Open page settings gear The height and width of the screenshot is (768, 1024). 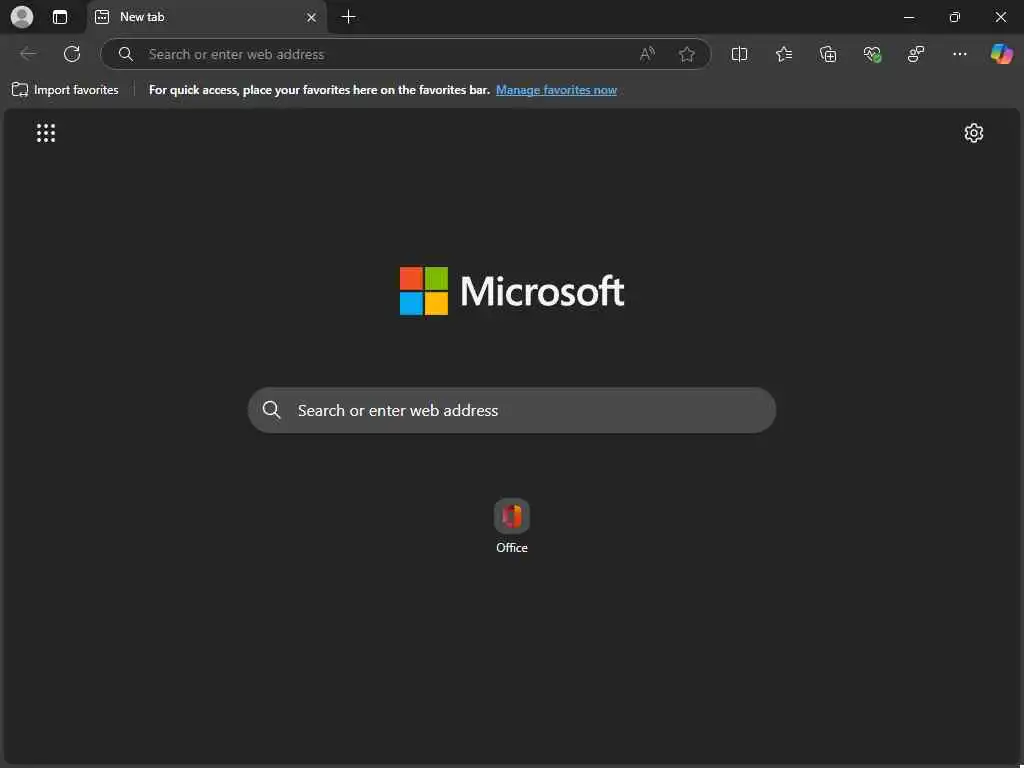(974, 133)
